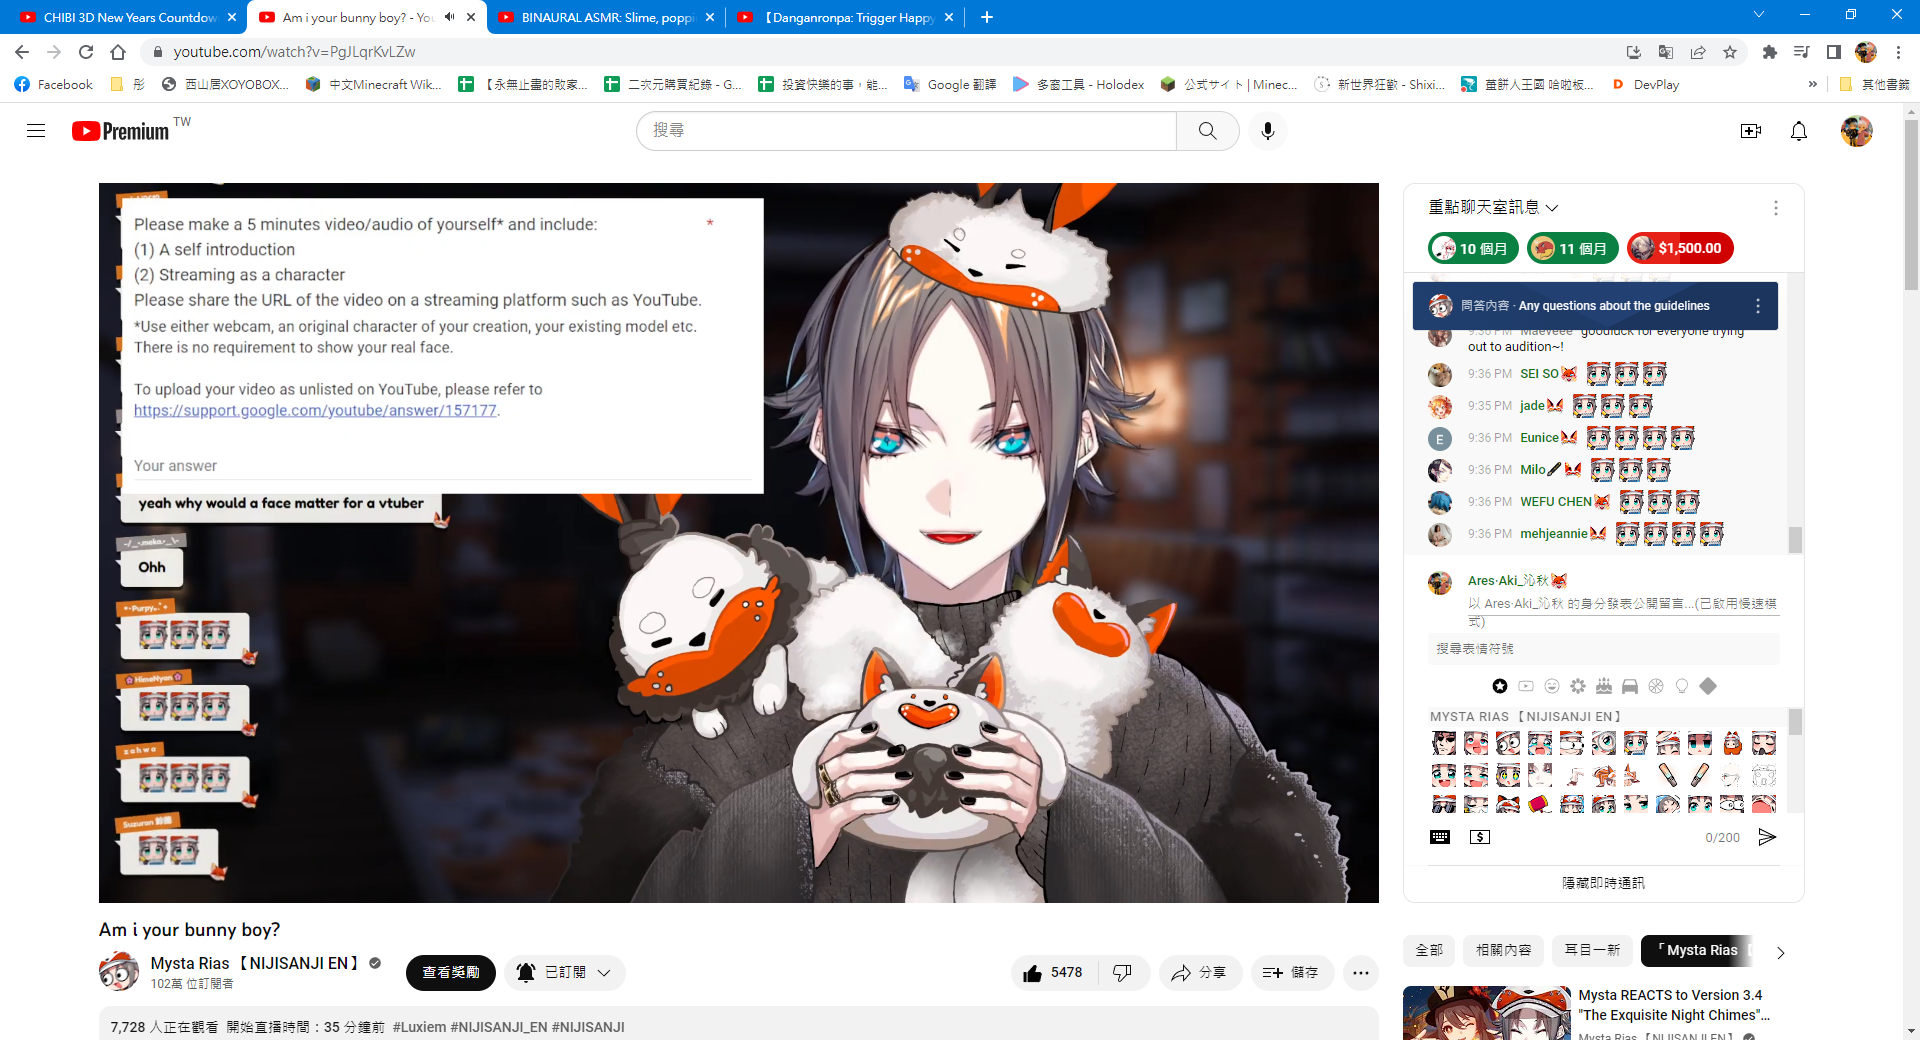Screen dimensions: 1920x1040
Task: Reload the page in browser toolbar
Action: pos(86,52)
